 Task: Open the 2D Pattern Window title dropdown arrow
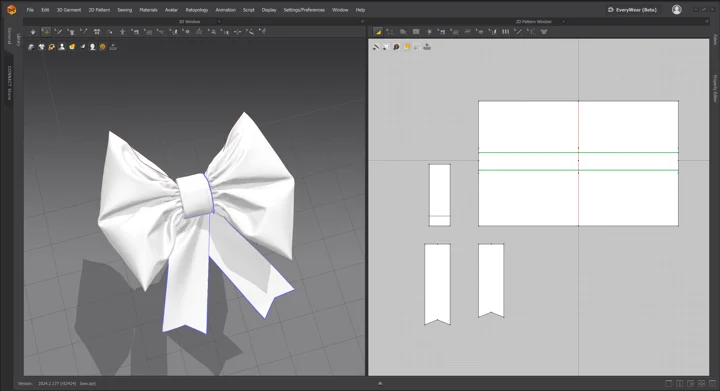[x=563, y=22]
